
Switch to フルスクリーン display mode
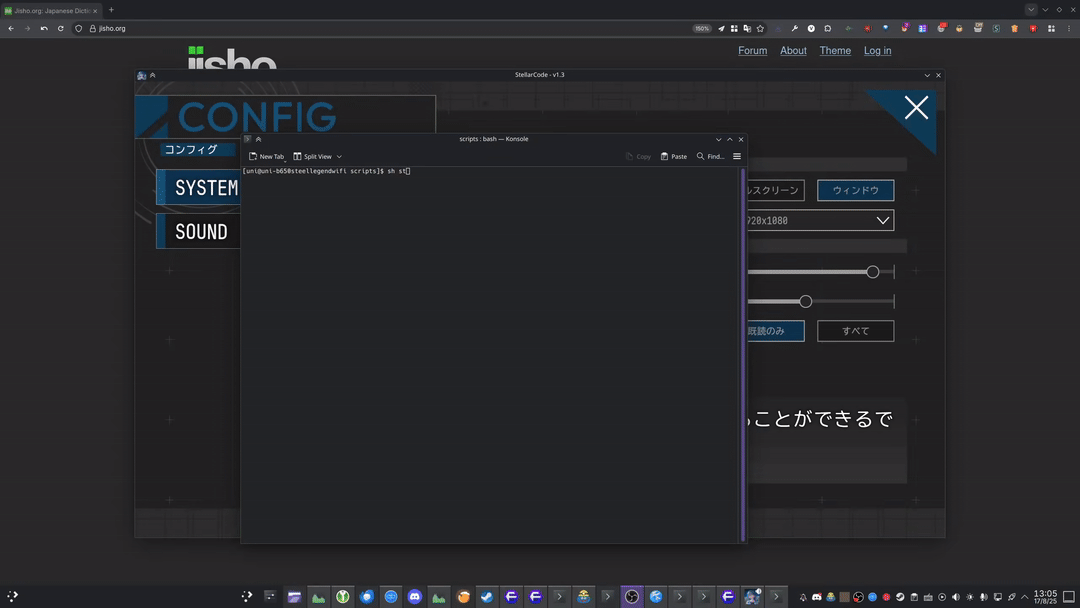click(770, 190)
